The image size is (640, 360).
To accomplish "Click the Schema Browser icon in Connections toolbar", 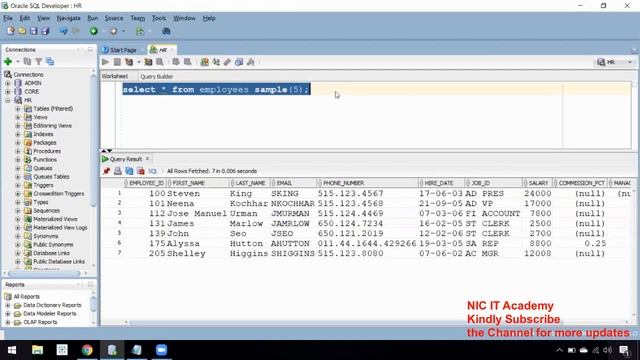I will [50, 62].
